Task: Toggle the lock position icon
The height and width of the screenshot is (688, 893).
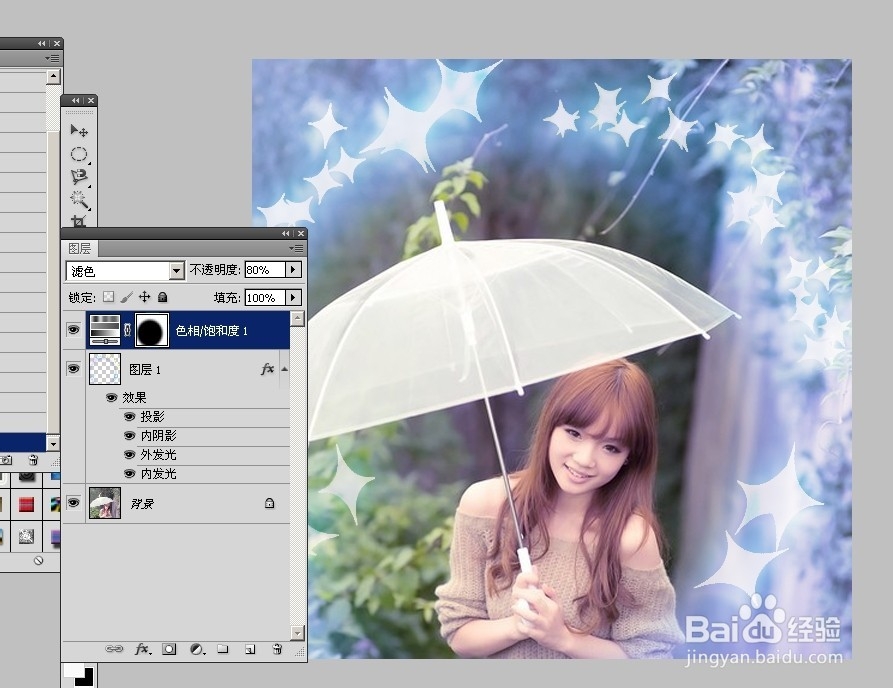Action: click(x=145, y=297)
